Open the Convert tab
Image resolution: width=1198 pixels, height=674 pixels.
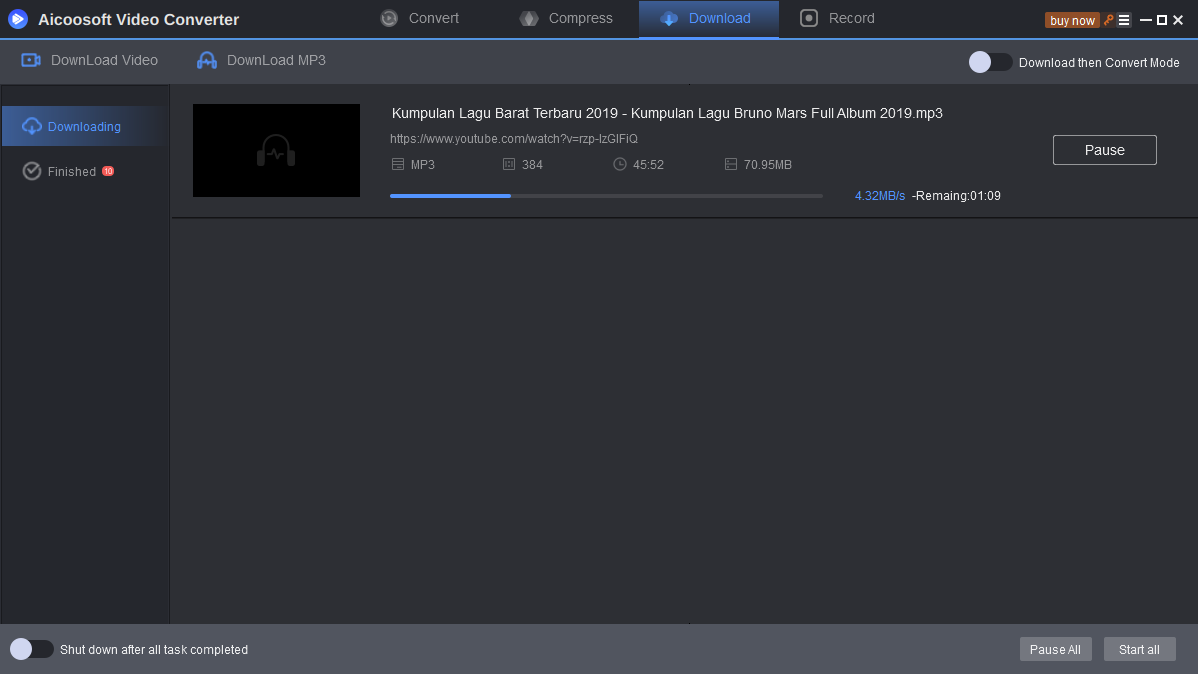[x=419, y=18]
